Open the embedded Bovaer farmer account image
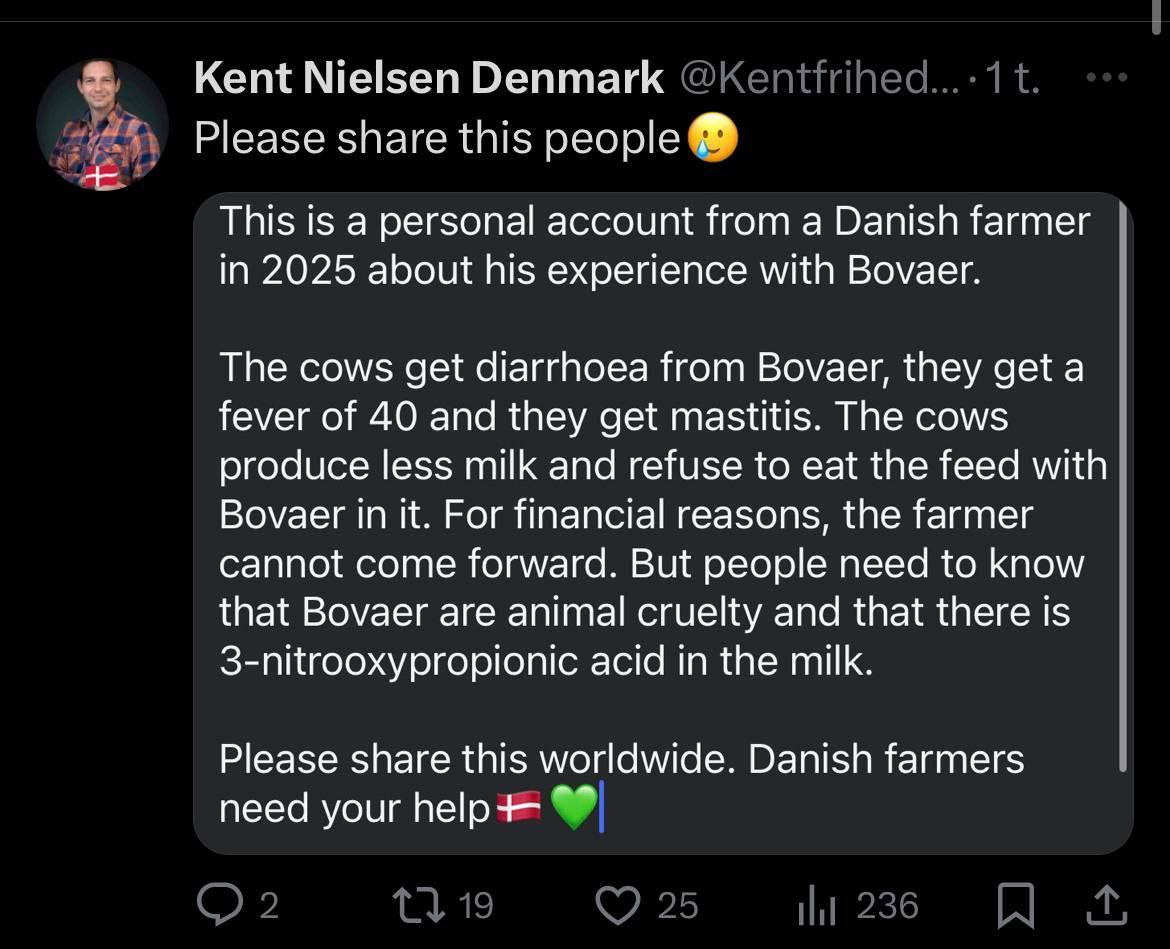The width and height of the screenshot is (1170, 949). 662,522
